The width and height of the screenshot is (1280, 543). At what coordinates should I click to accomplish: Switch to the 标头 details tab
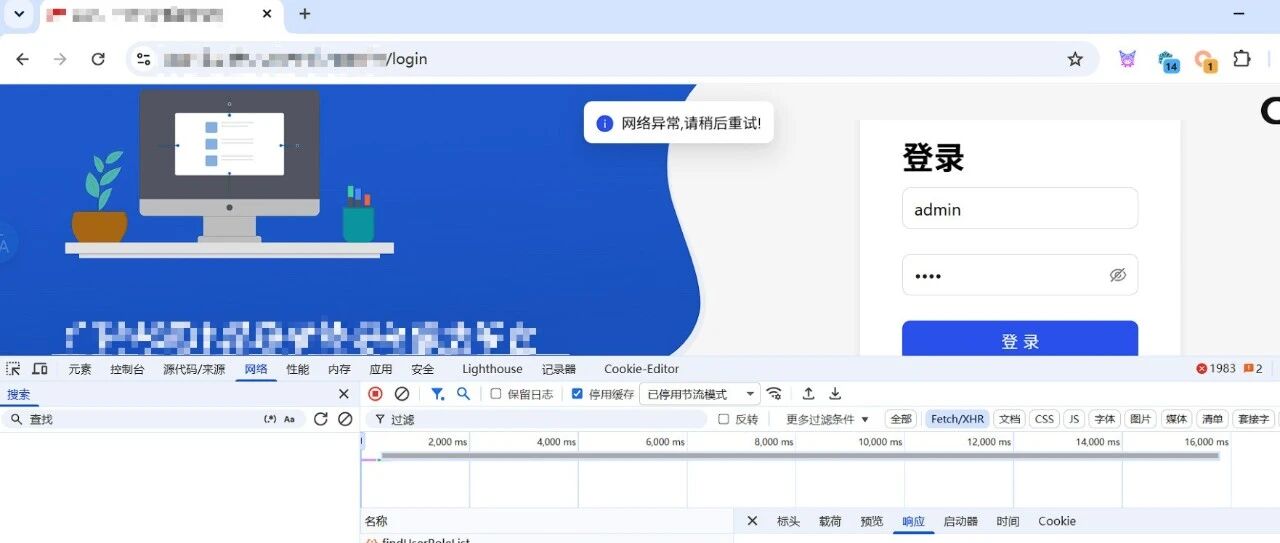point(788,521)
